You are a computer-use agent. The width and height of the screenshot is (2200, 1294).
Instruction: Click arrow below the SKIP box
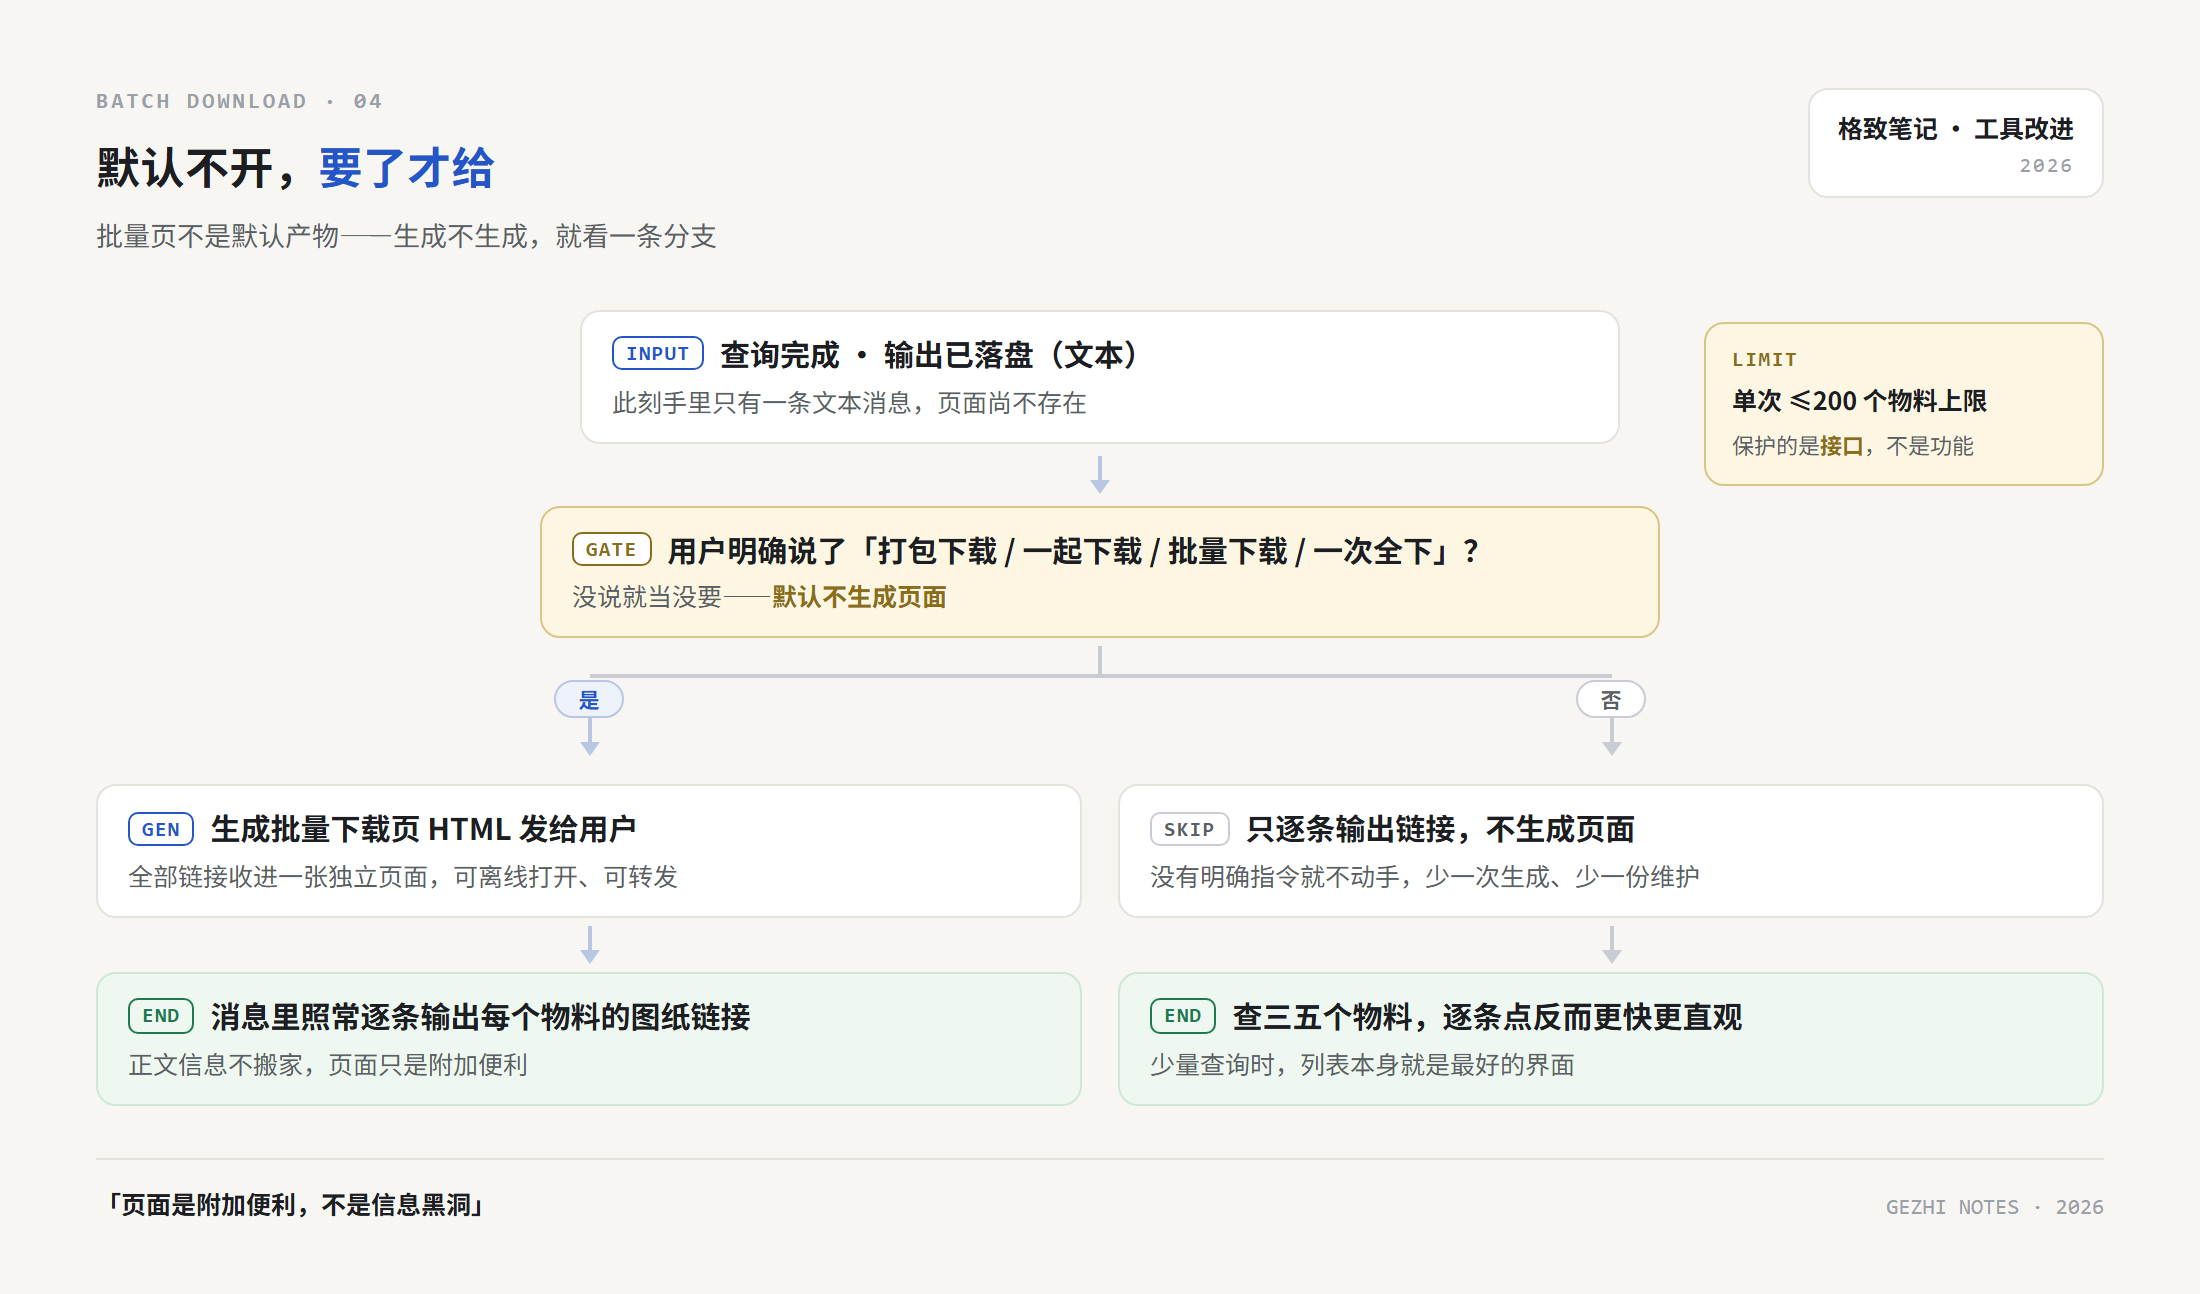[1612, 945]
